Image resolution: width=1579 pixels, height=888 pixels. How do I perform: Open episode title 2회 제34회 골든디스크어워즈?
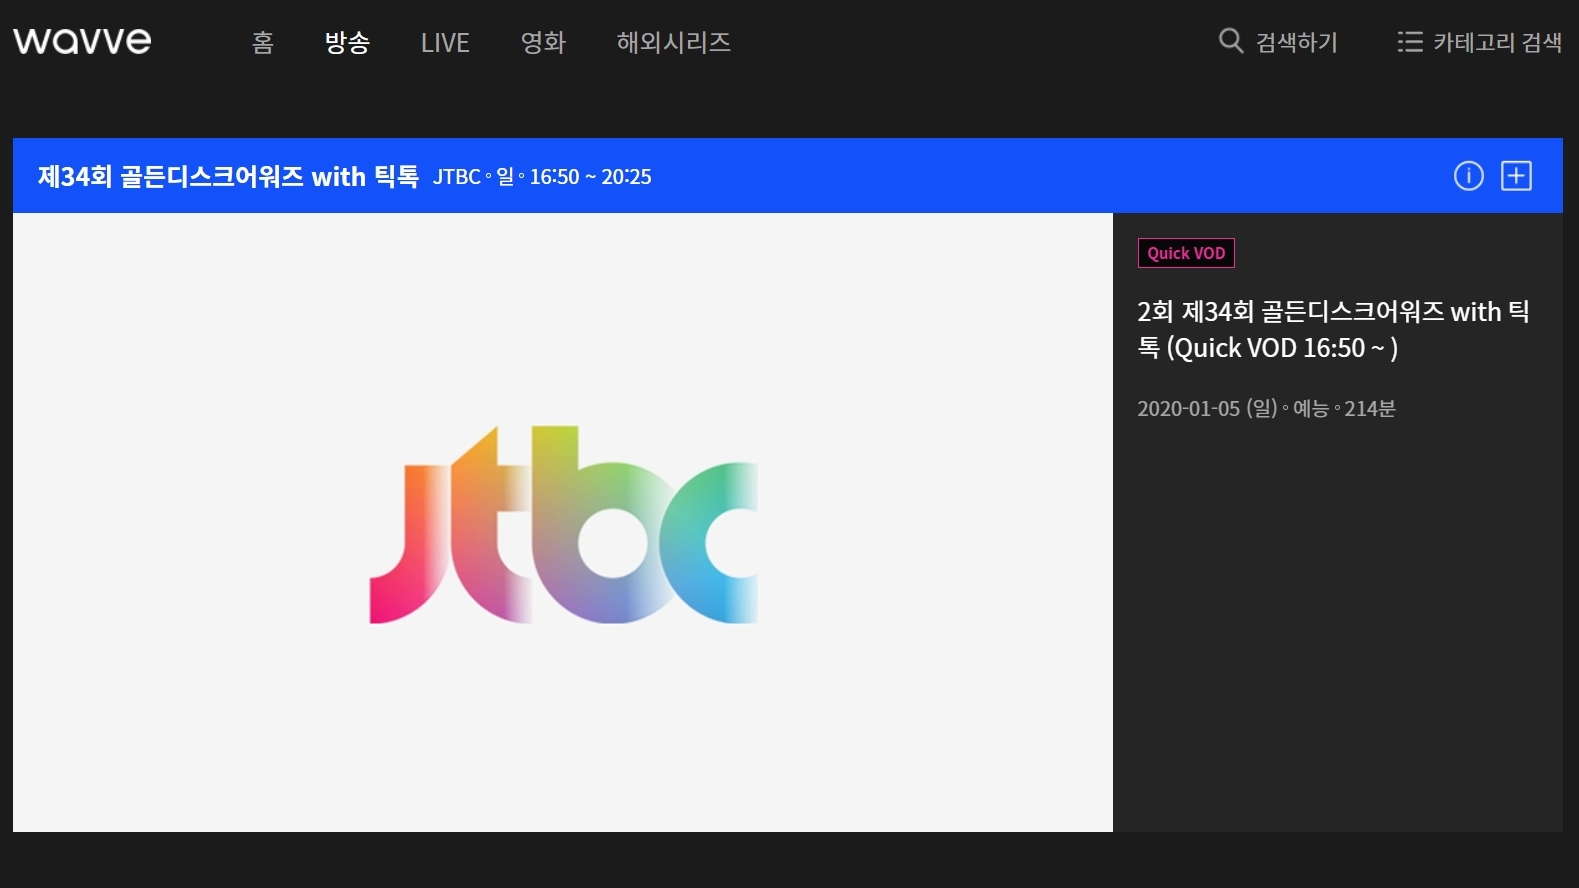[x=1333, y=329]
